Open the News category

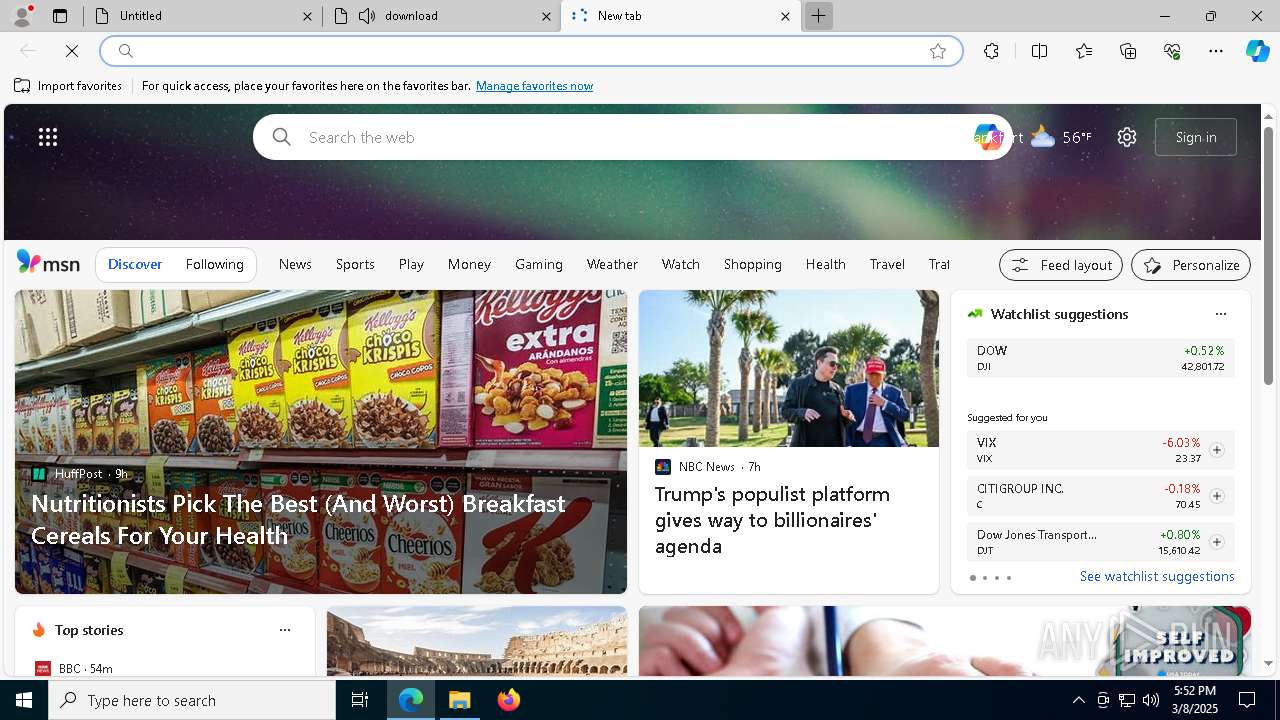pos(295,264)
